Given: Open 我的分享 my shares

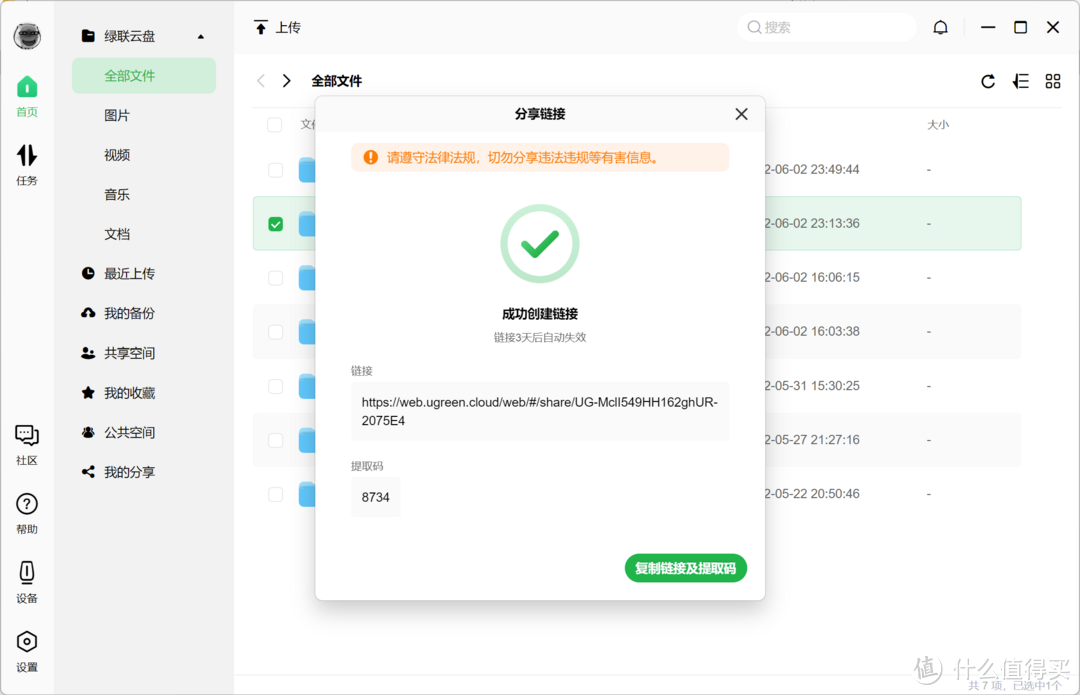Looking at the screenshot, I should (118, 472).
